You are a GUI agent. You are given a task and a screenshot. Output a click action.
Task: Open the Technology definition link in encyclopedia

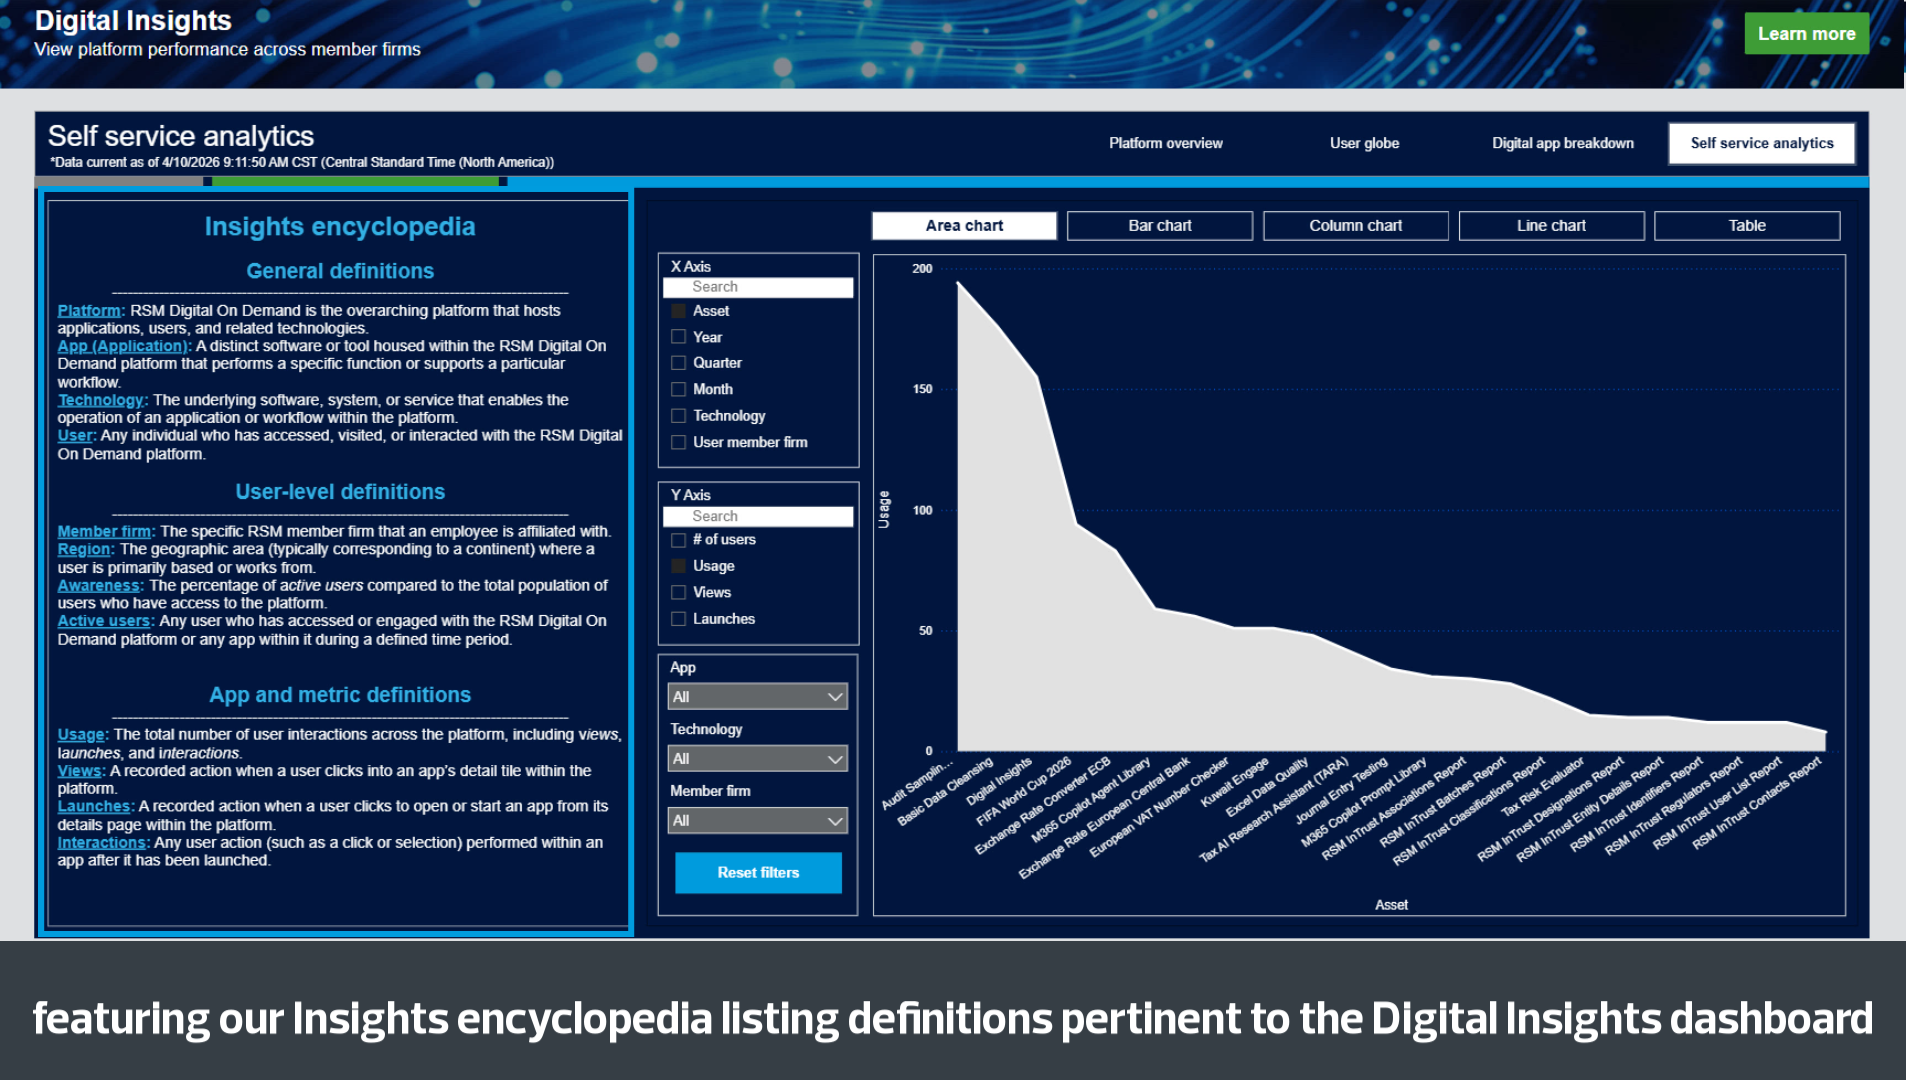coord(101,400)
